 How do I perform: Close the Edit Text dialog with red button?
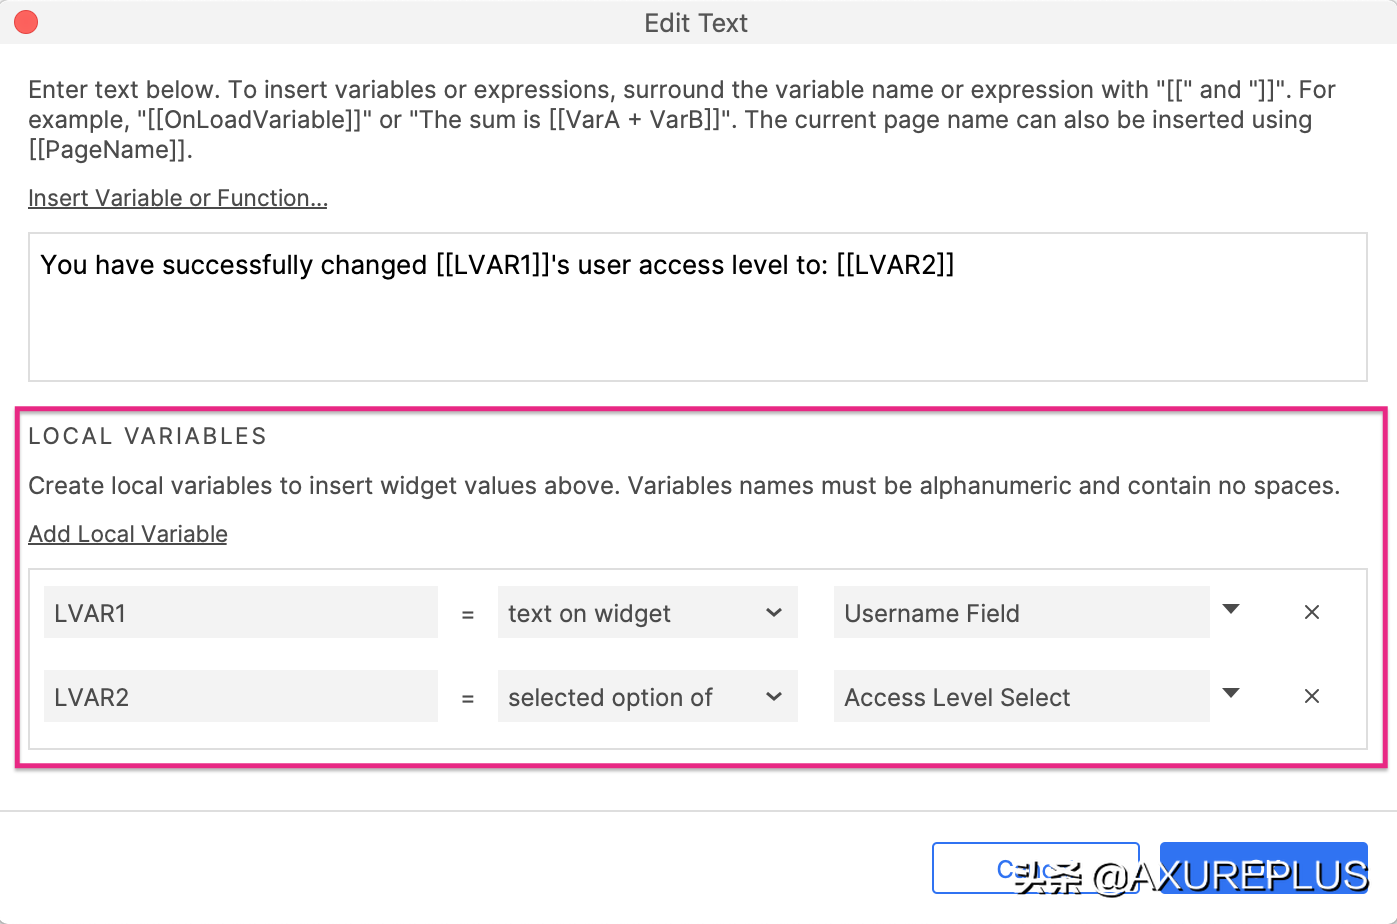[26, 22]
